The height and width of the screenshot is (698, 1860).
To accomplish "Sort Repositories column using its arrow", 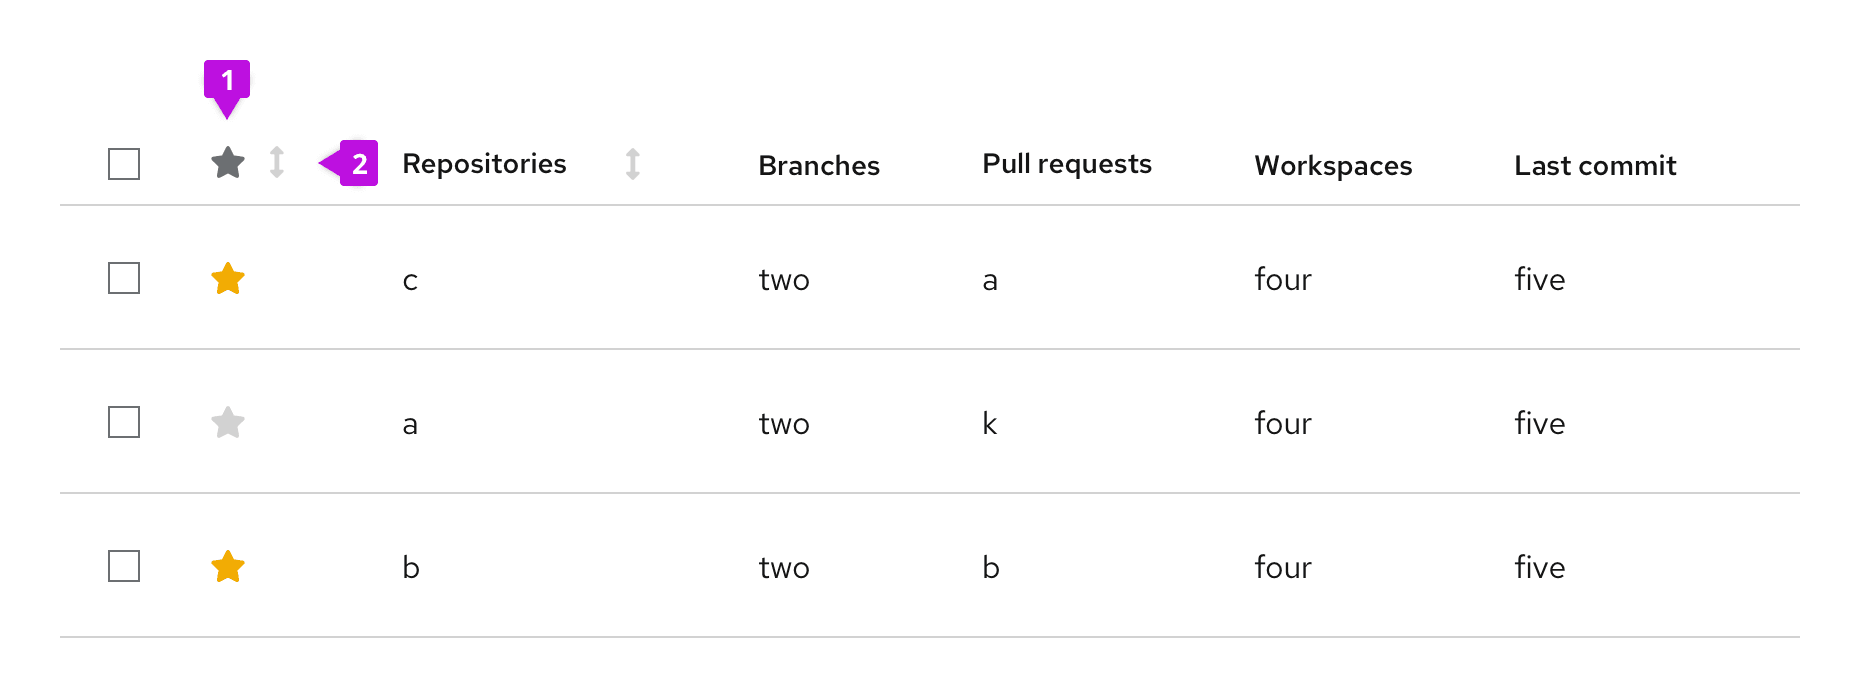I will (632, 164).
